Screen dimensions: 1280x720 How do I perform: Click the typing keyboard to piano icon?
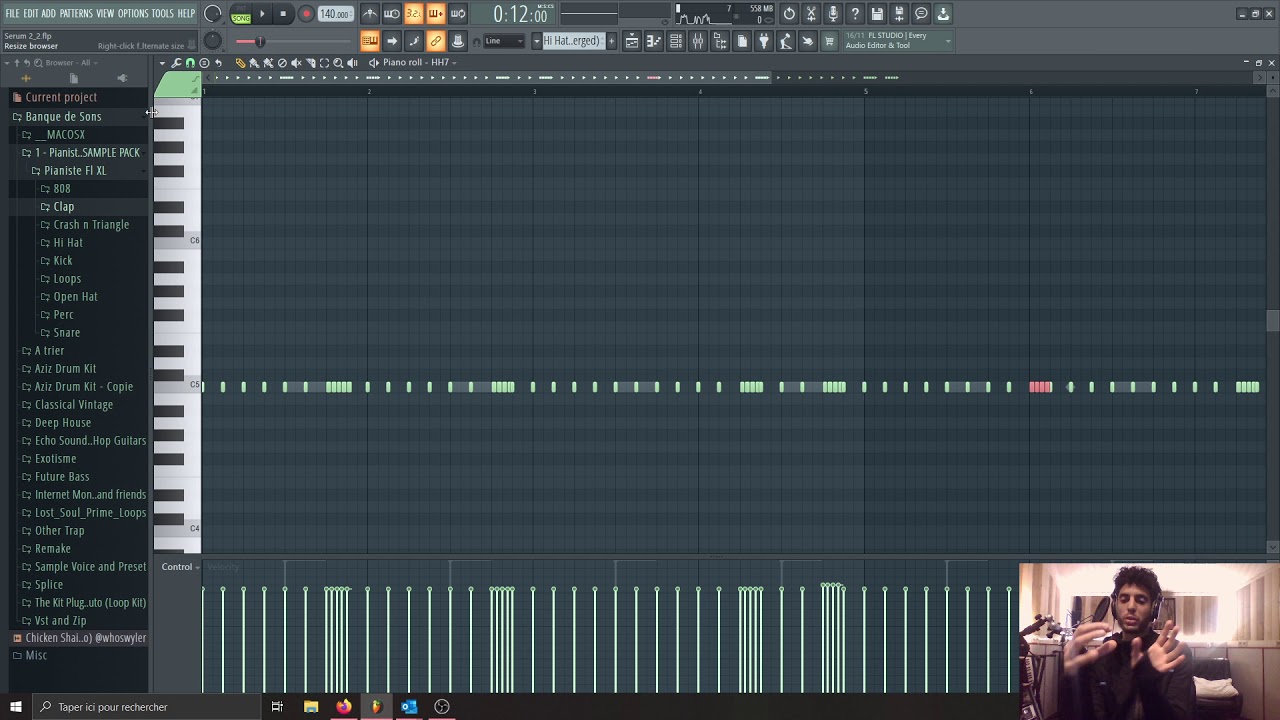(370, 41)
